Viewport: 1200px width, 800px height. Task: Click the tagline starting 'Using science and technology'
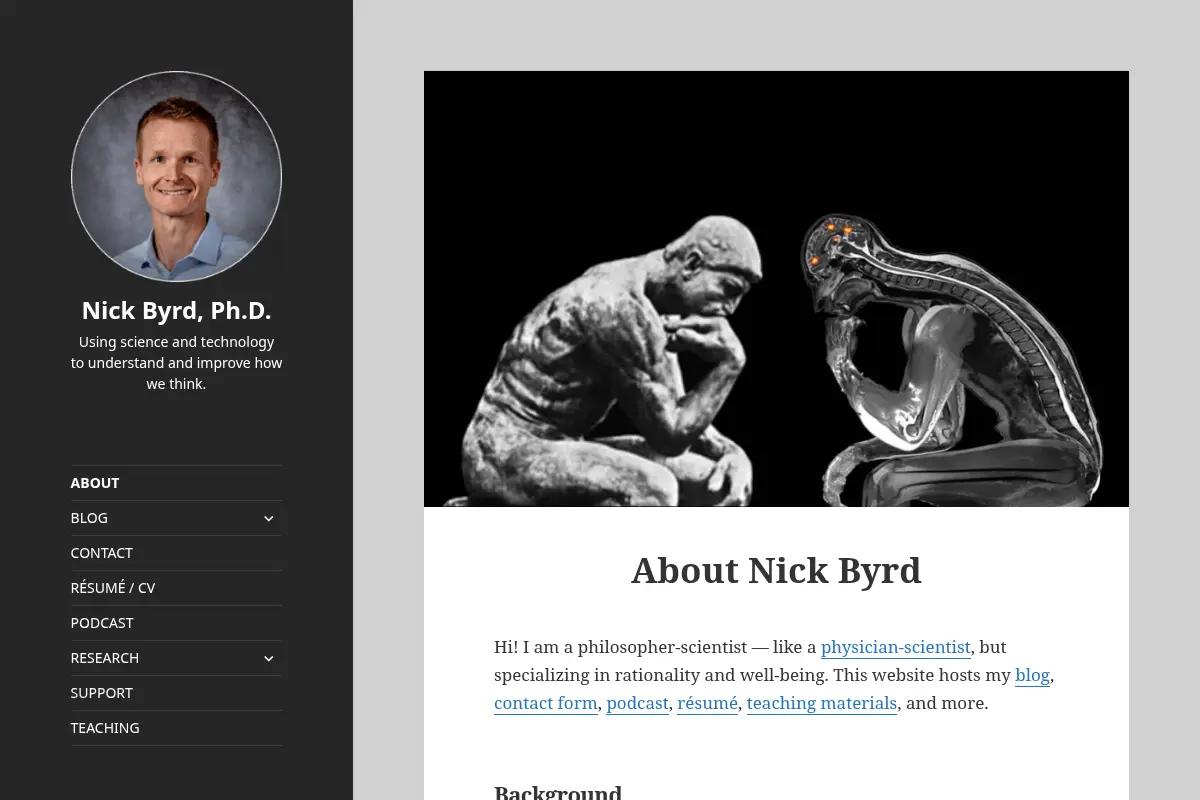[176, 363]
